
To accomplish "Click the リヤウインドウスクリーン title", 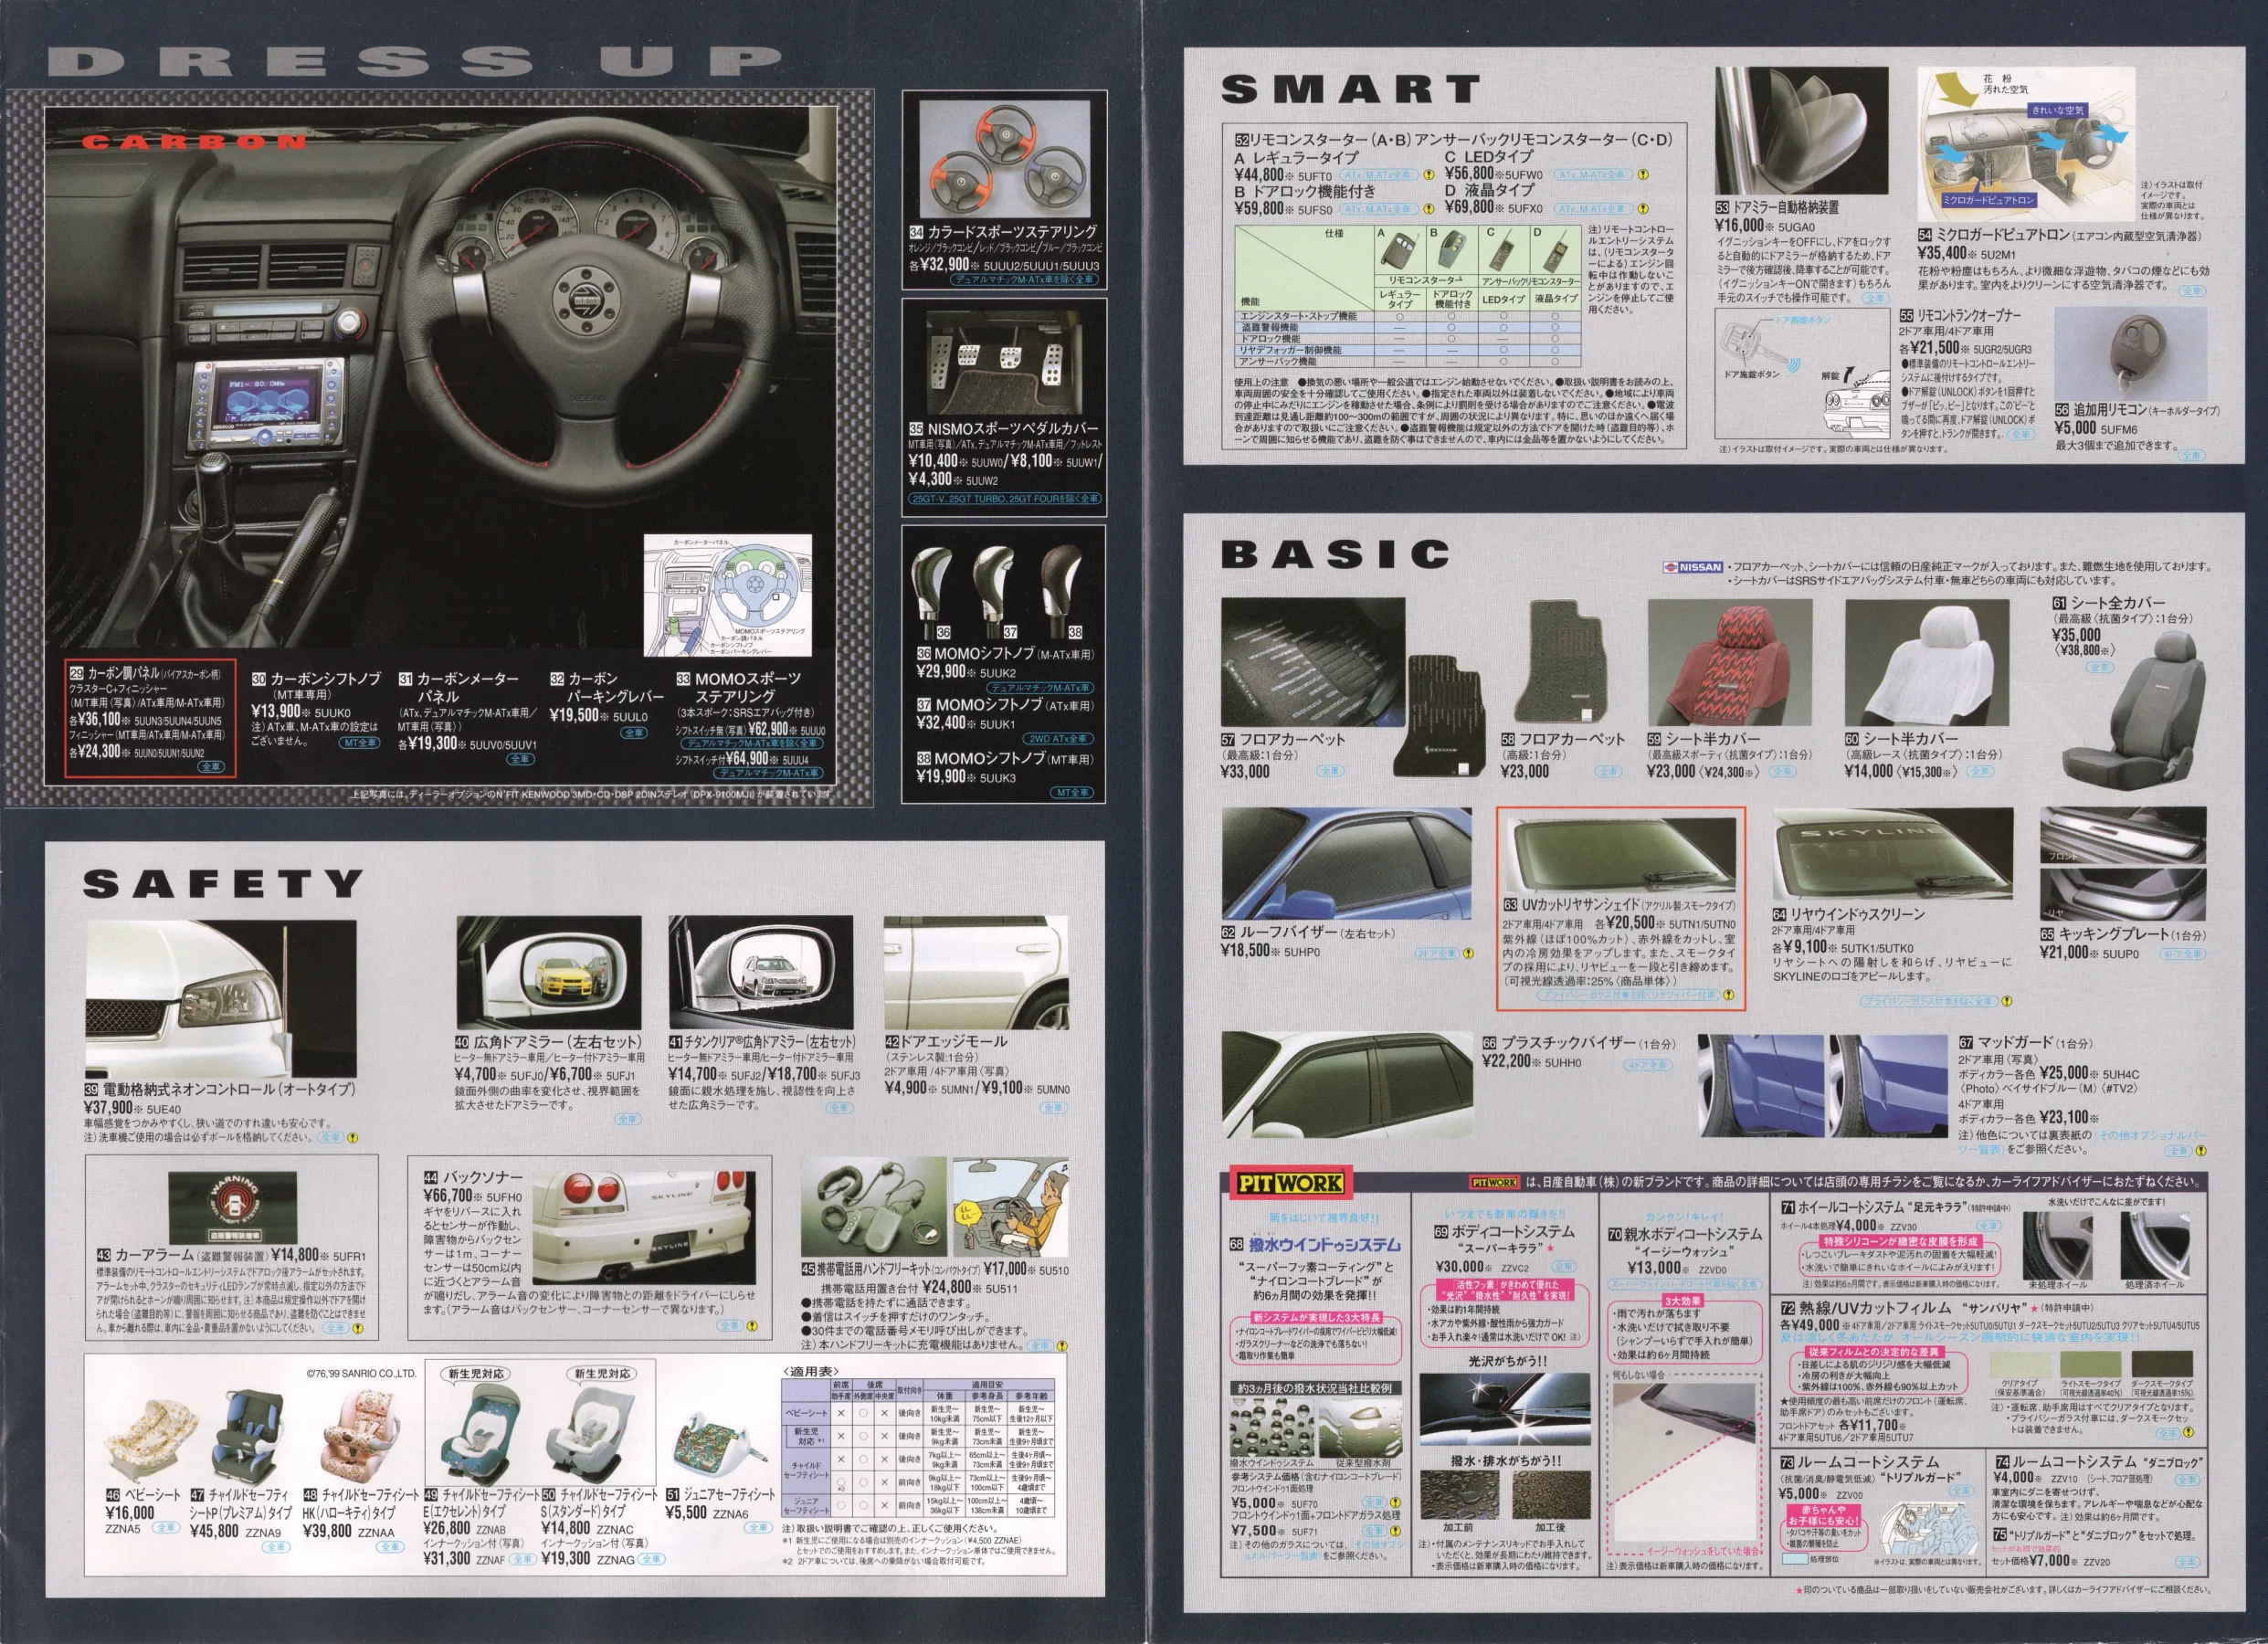I will pos(1857,914).
